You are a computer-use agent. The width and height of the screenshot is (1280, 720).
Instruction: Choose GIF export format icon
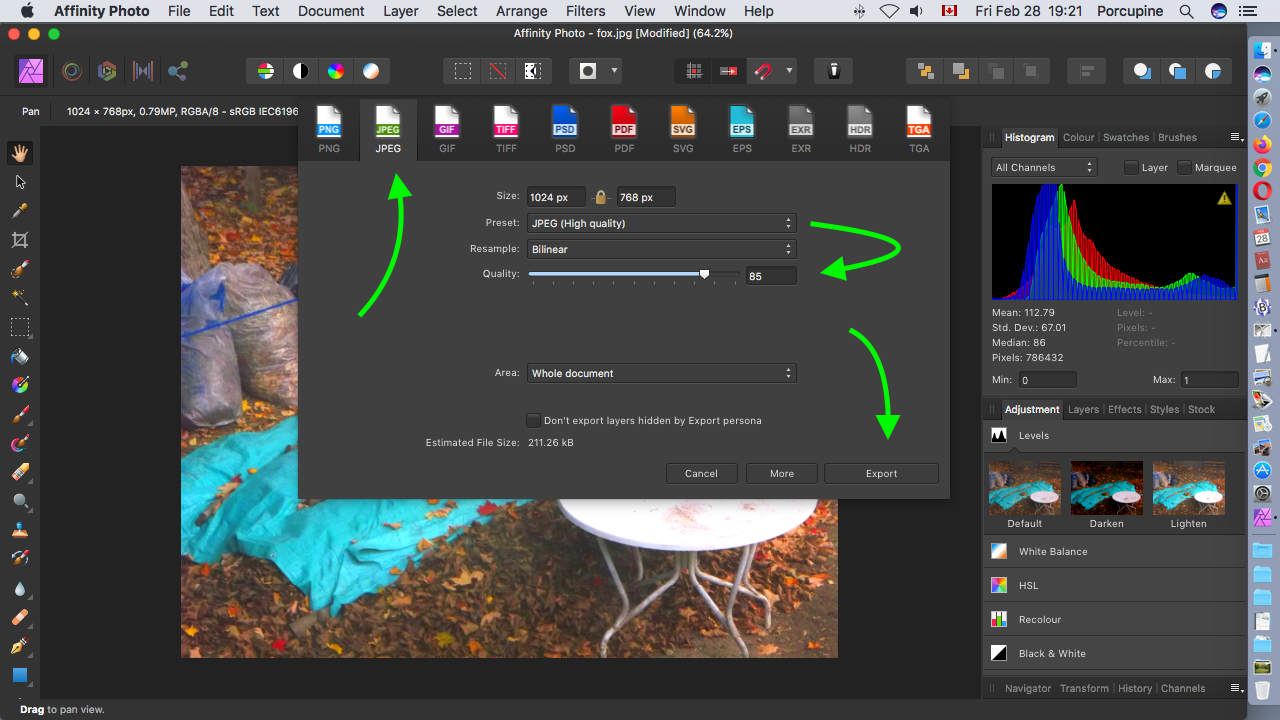pyautogui.click(x=447, y=129)
